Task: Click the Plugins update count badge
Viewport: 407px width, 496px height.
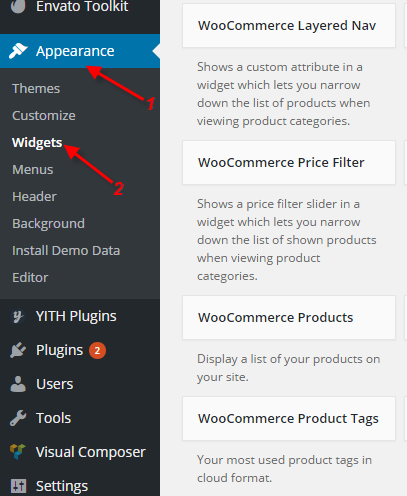Action: click(x=97, y=350)
